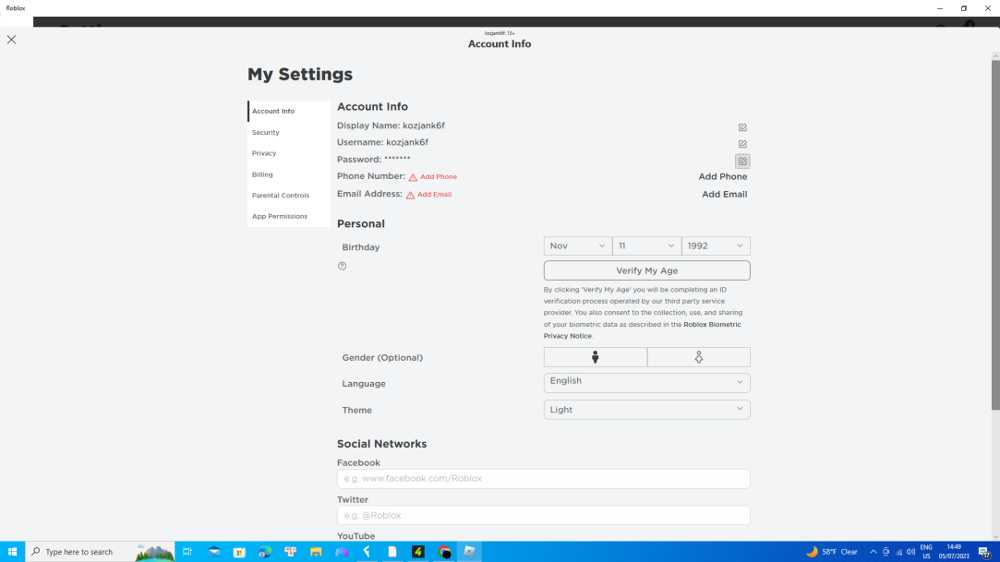Click the red Add Phone link

point(438,177)
